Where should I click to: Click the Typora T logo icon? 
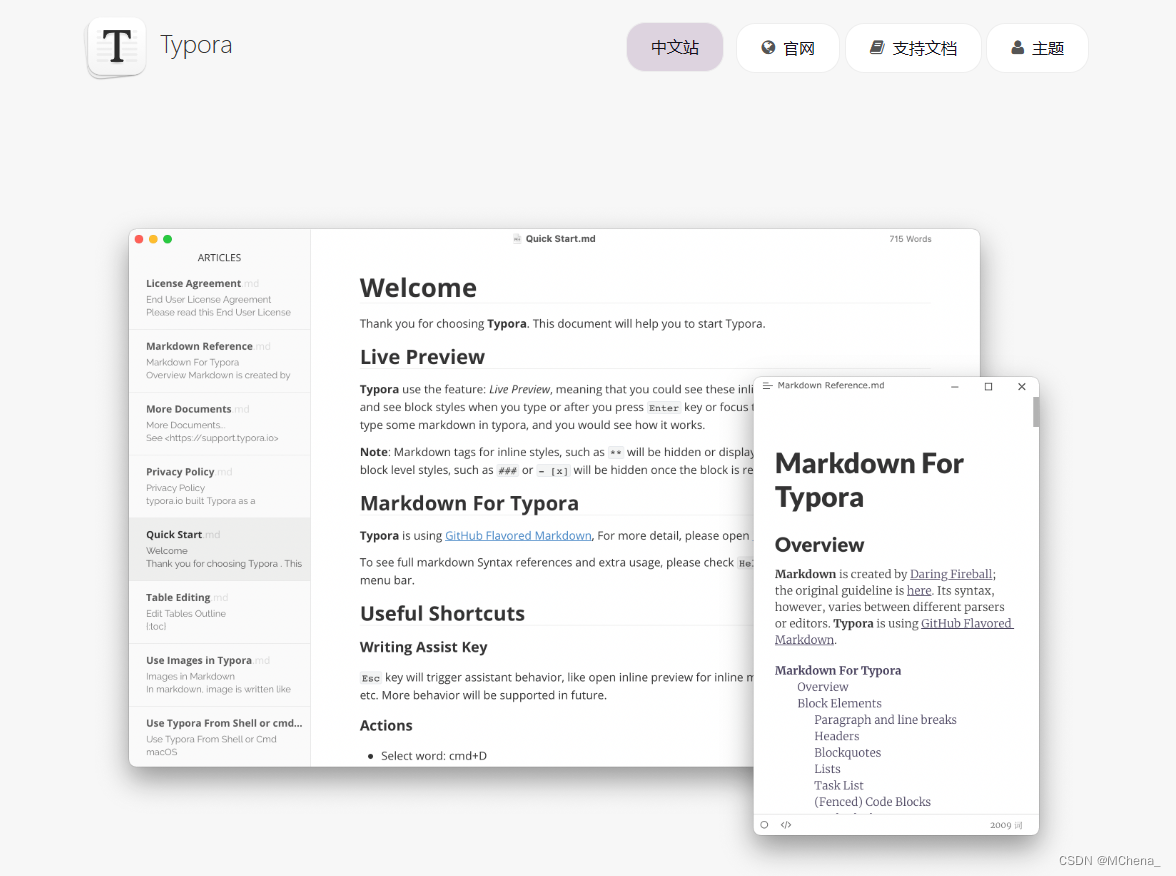[x=116, y=47]
